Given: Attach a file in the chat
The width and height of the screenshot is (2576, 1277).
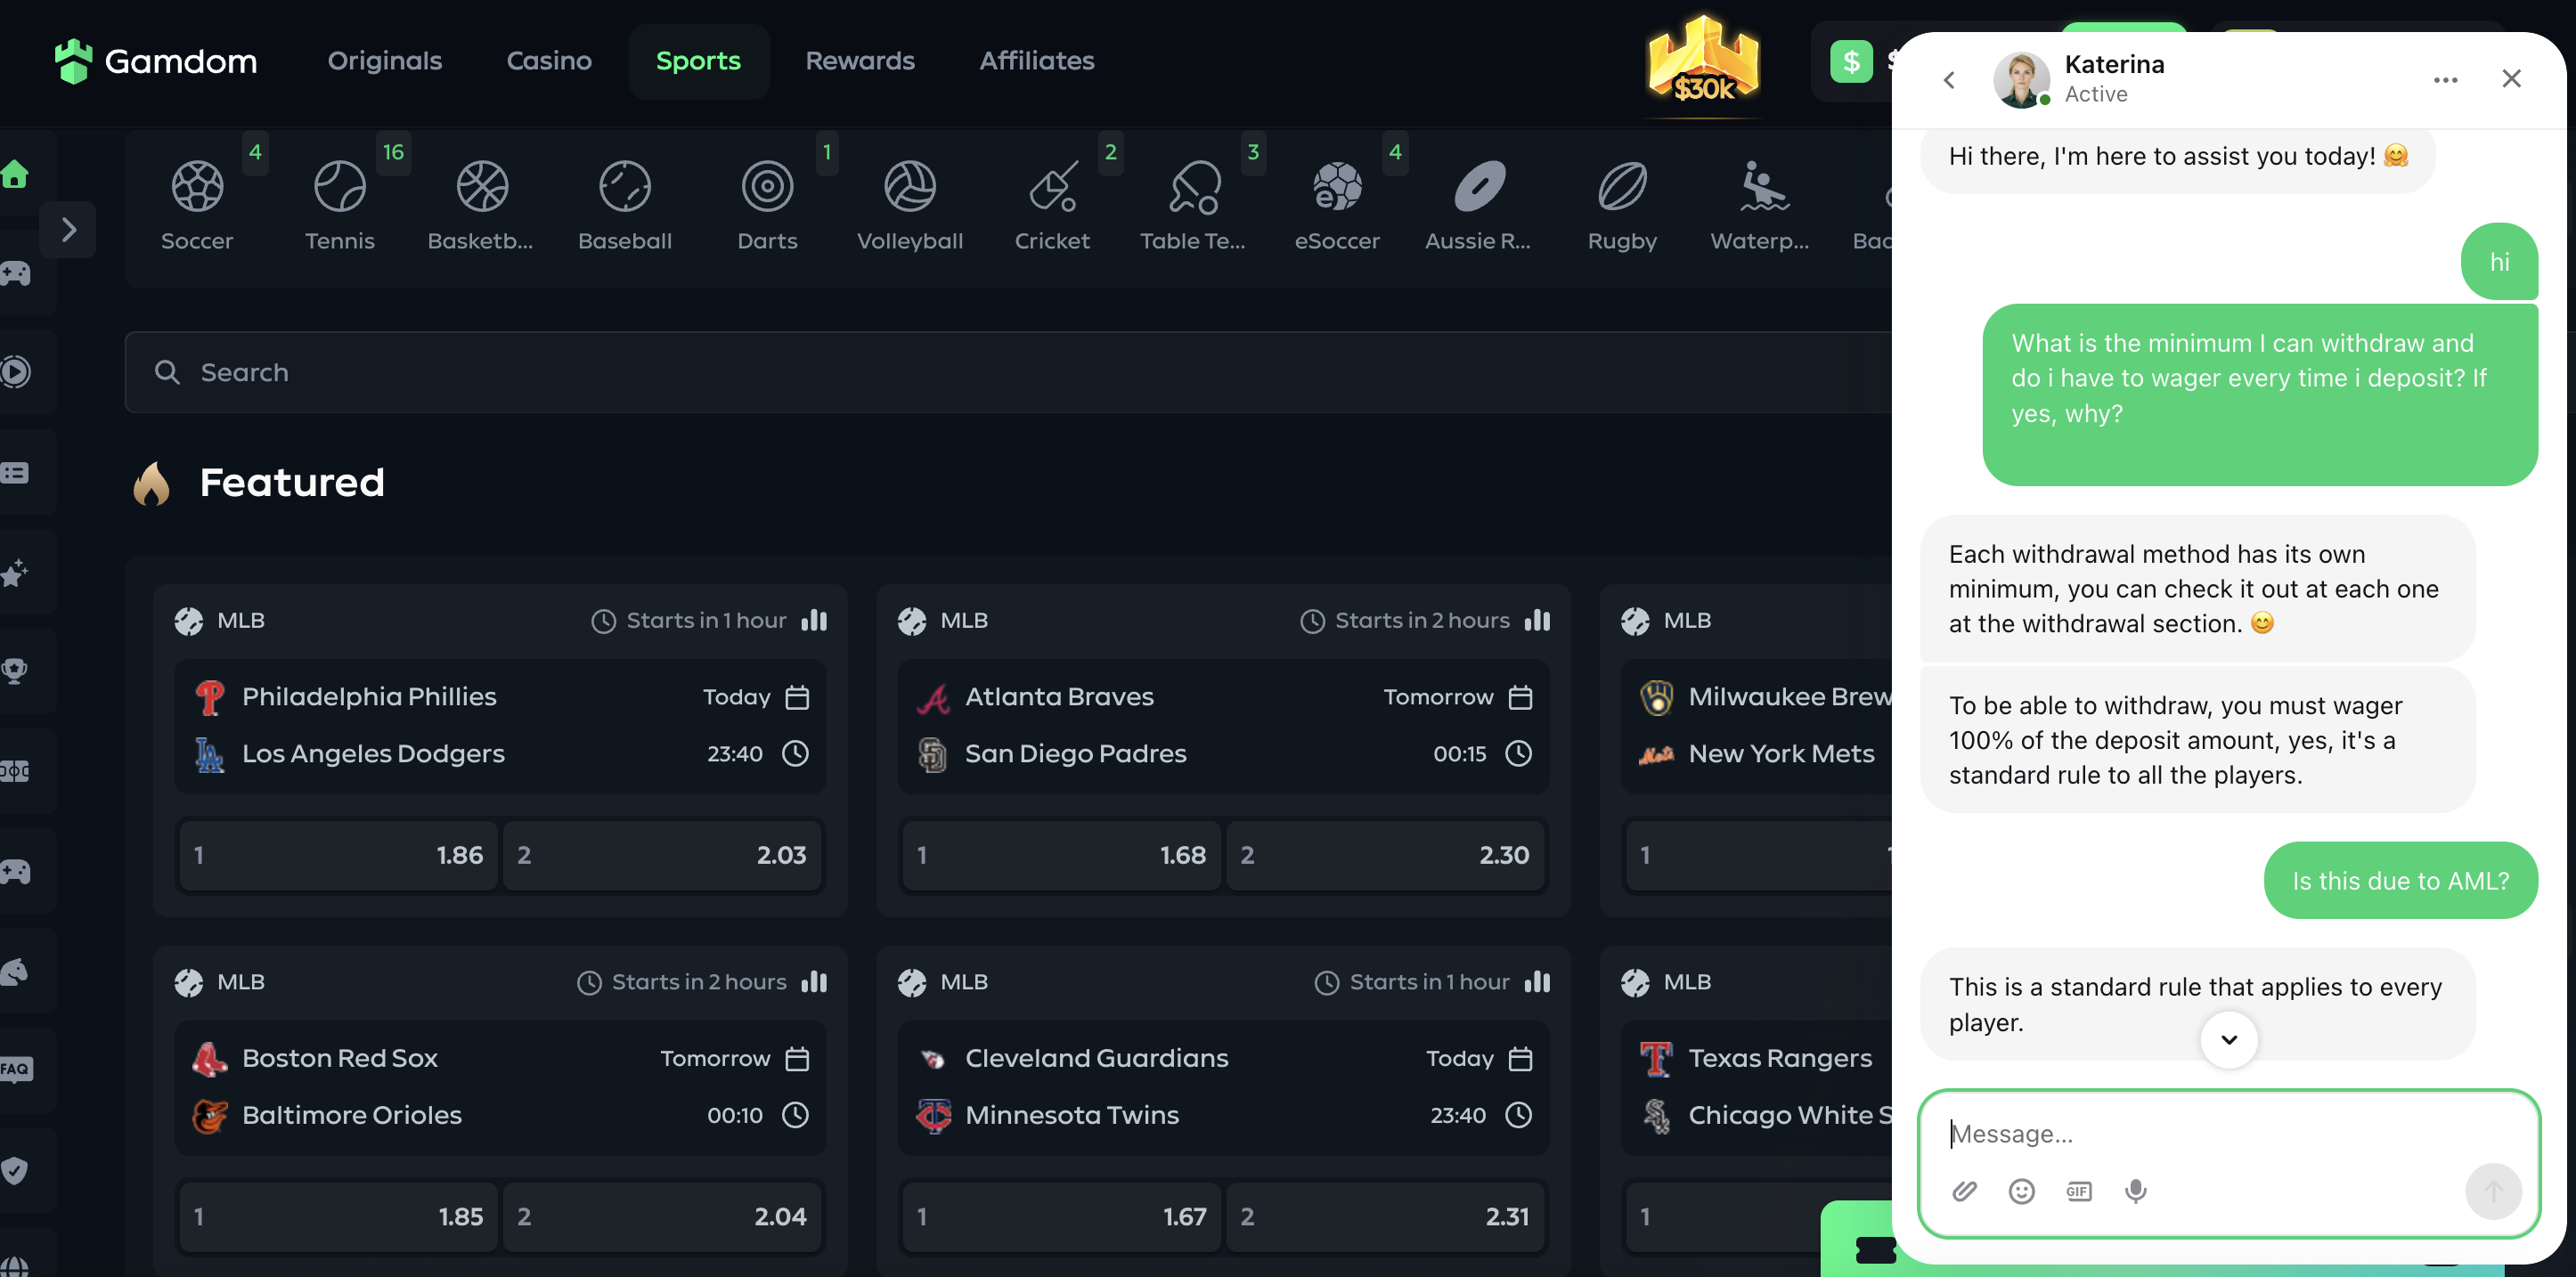Looking at the screenshot, I should point(1964,1191).
